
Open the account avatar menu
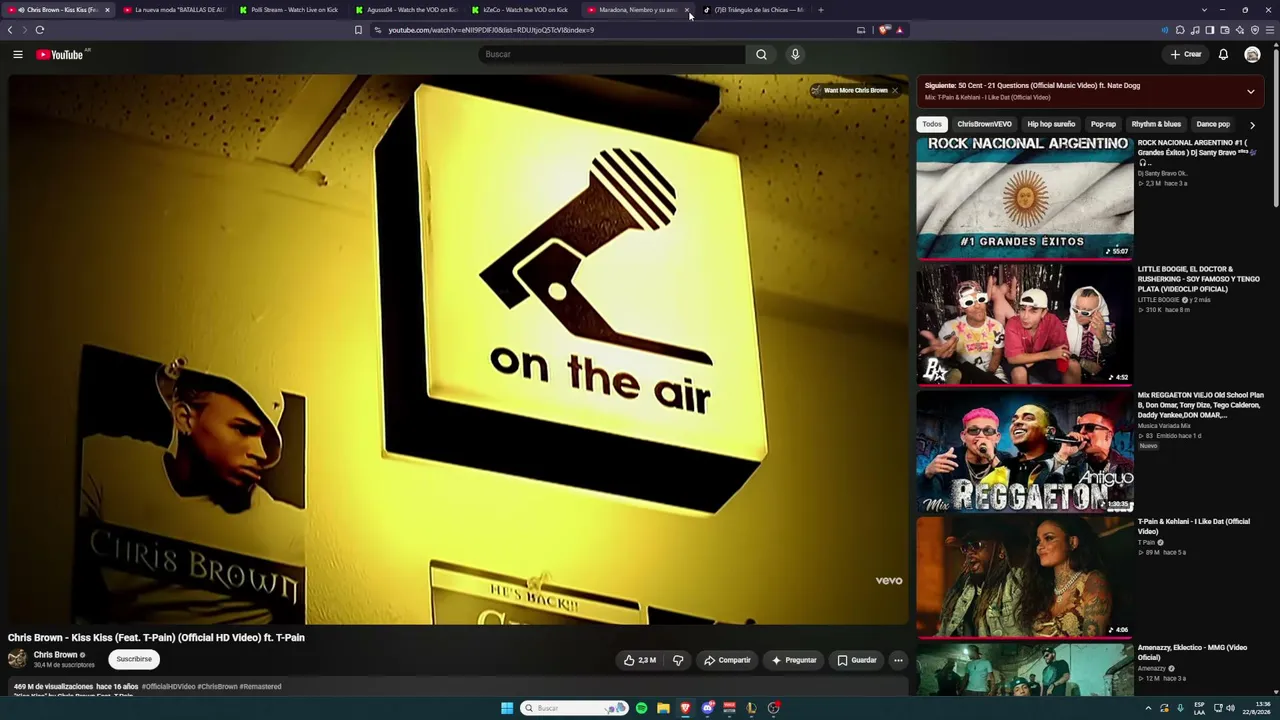pyautogui.click(x=1252, y=54)
